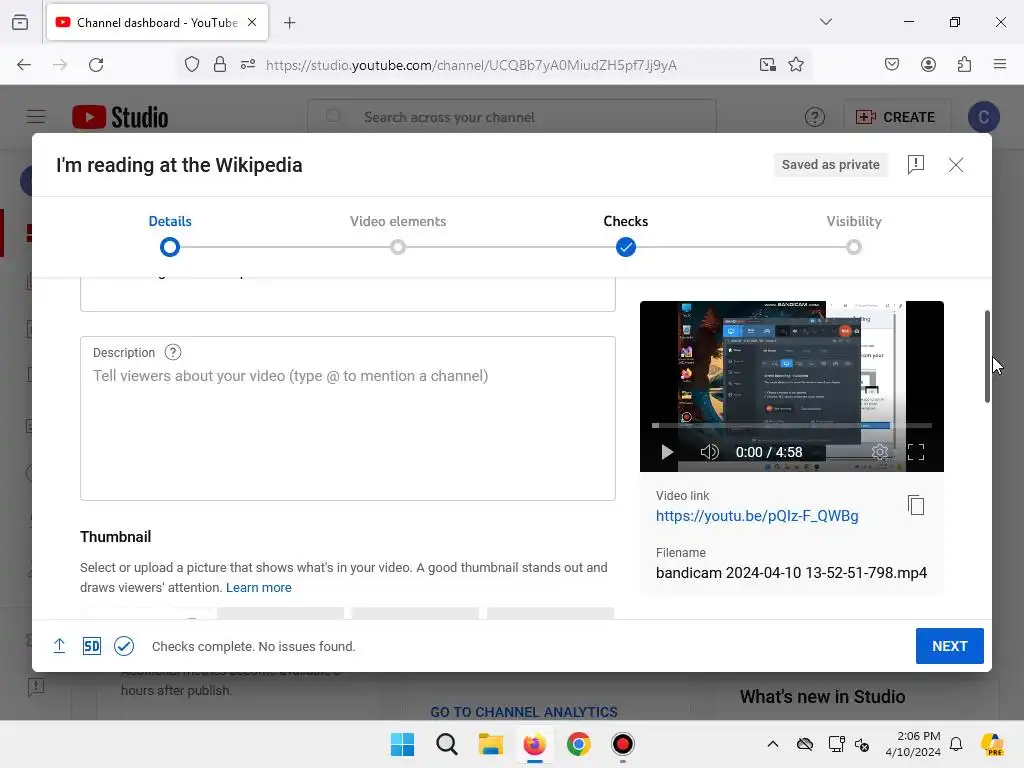Open Google Chrome from taskbar
The image size is (1024, 768).
tap(578, 744)
